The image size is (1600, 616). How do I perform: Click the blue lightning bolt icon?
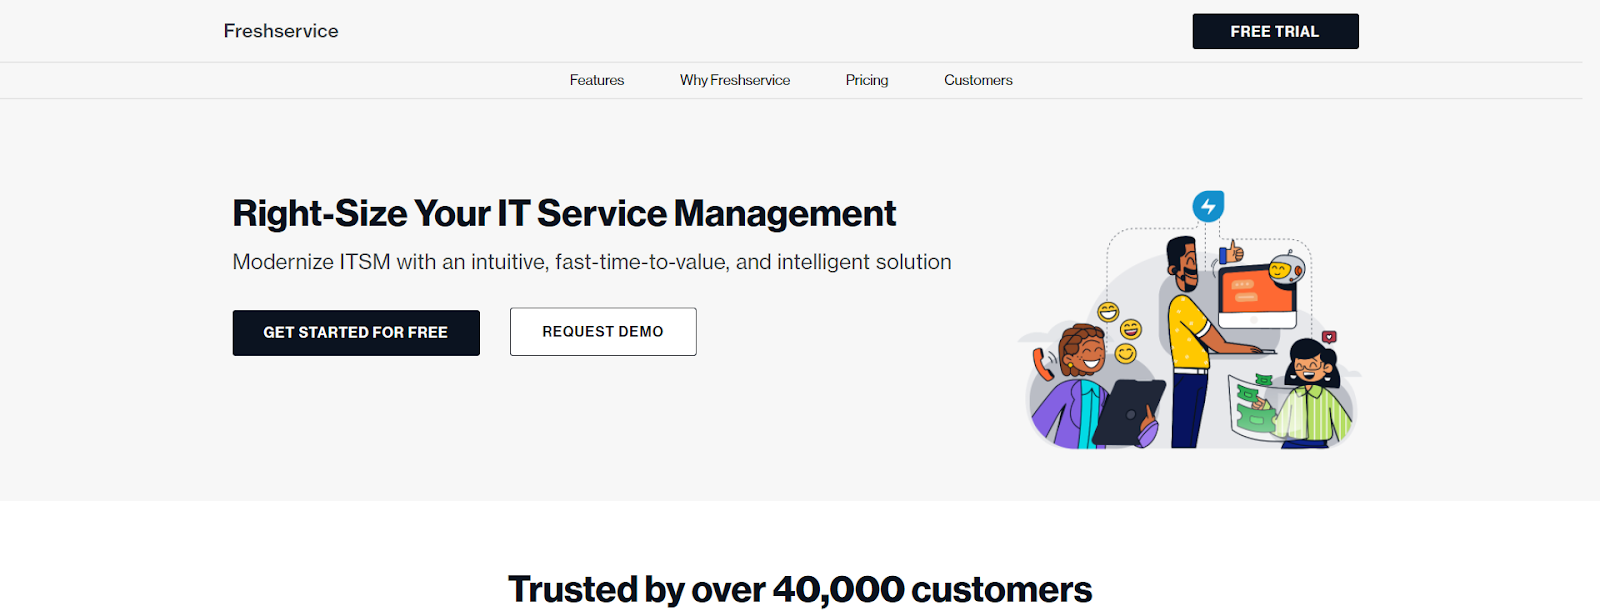(x=1208, y=207)
